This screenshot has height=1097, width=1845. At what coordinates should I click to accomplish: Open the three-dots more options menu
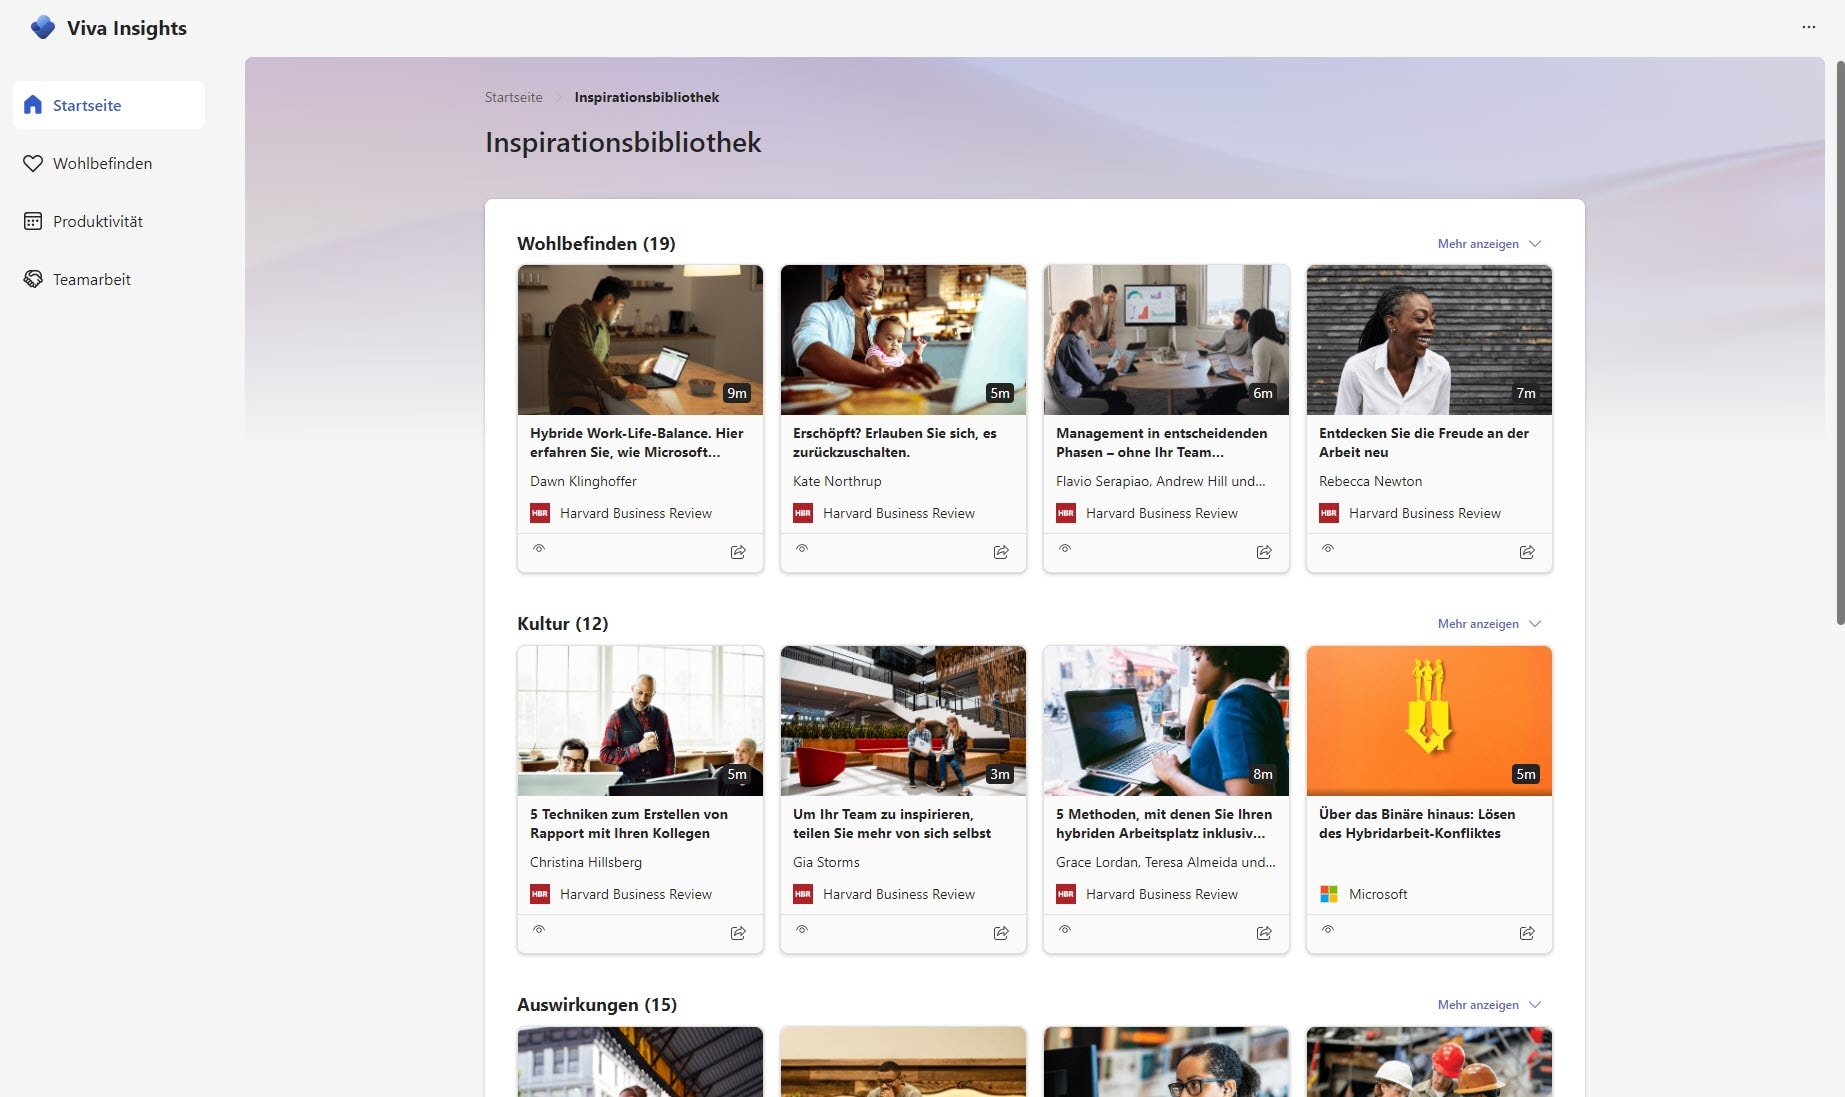[1808, 27]
